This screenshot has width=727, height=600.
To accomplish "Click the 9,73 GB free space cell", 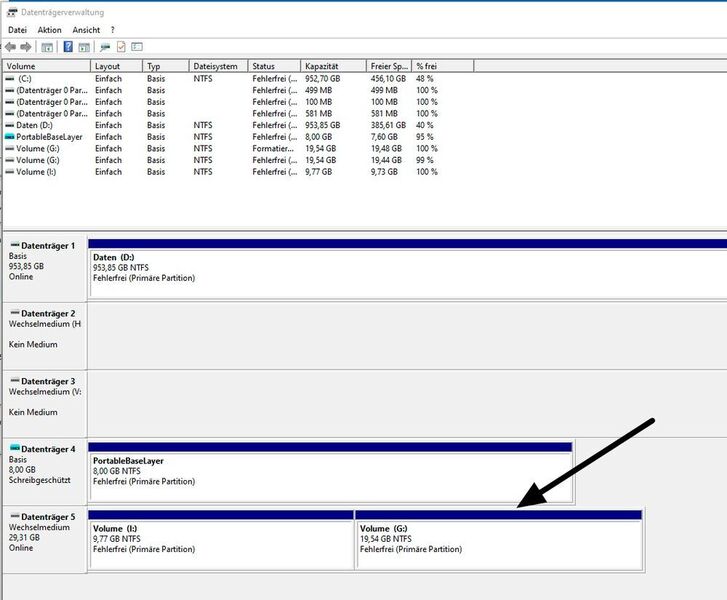I will pyautogui.click(x=384, y=172).
